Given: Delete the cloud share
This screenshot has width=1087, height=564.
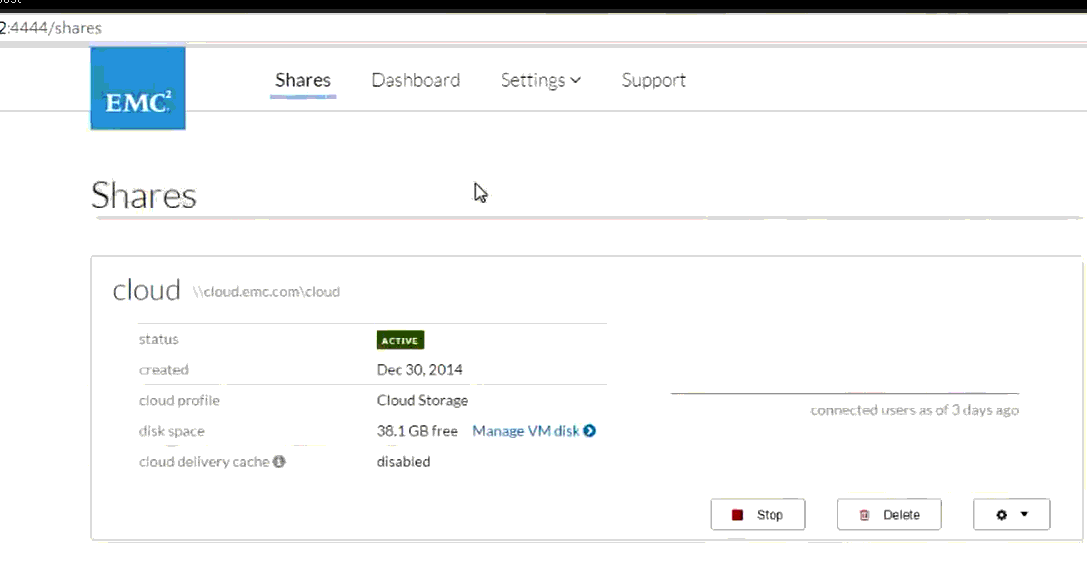Looking at the screenshot, I should pos(889,515).
